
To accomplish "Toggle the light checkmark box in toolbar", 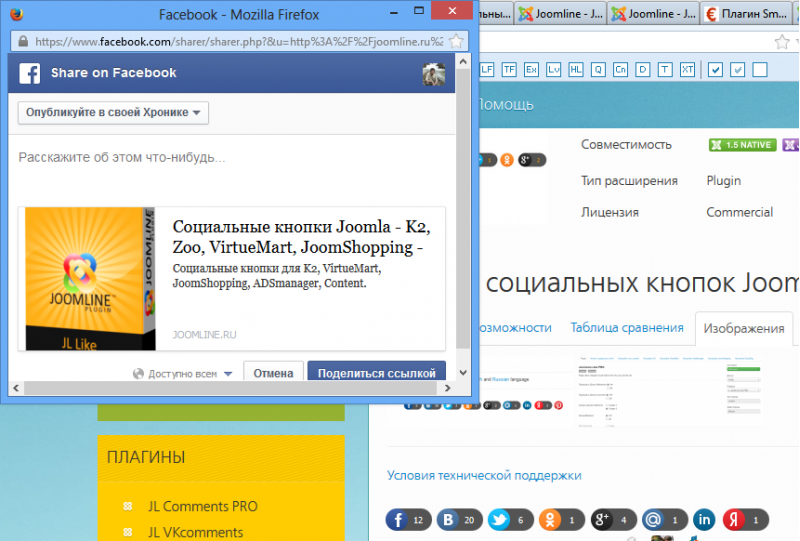I will [x=738, y=70].
